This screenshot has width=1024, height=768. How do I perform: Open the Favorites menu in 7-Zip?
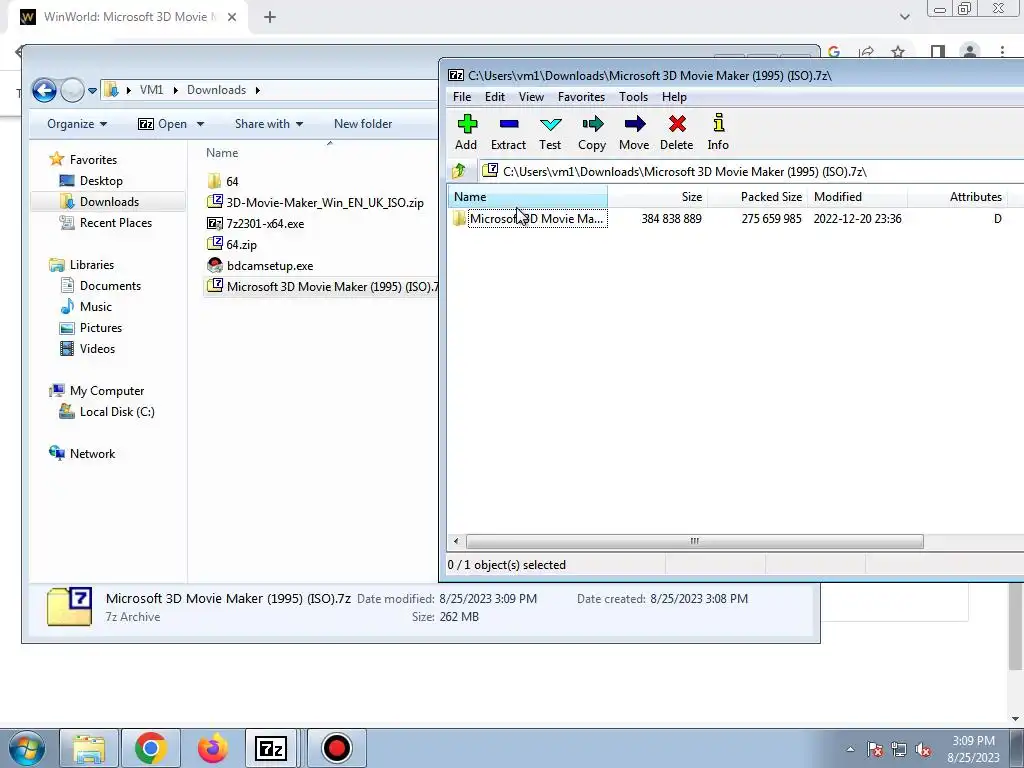[x=581, y=97]
